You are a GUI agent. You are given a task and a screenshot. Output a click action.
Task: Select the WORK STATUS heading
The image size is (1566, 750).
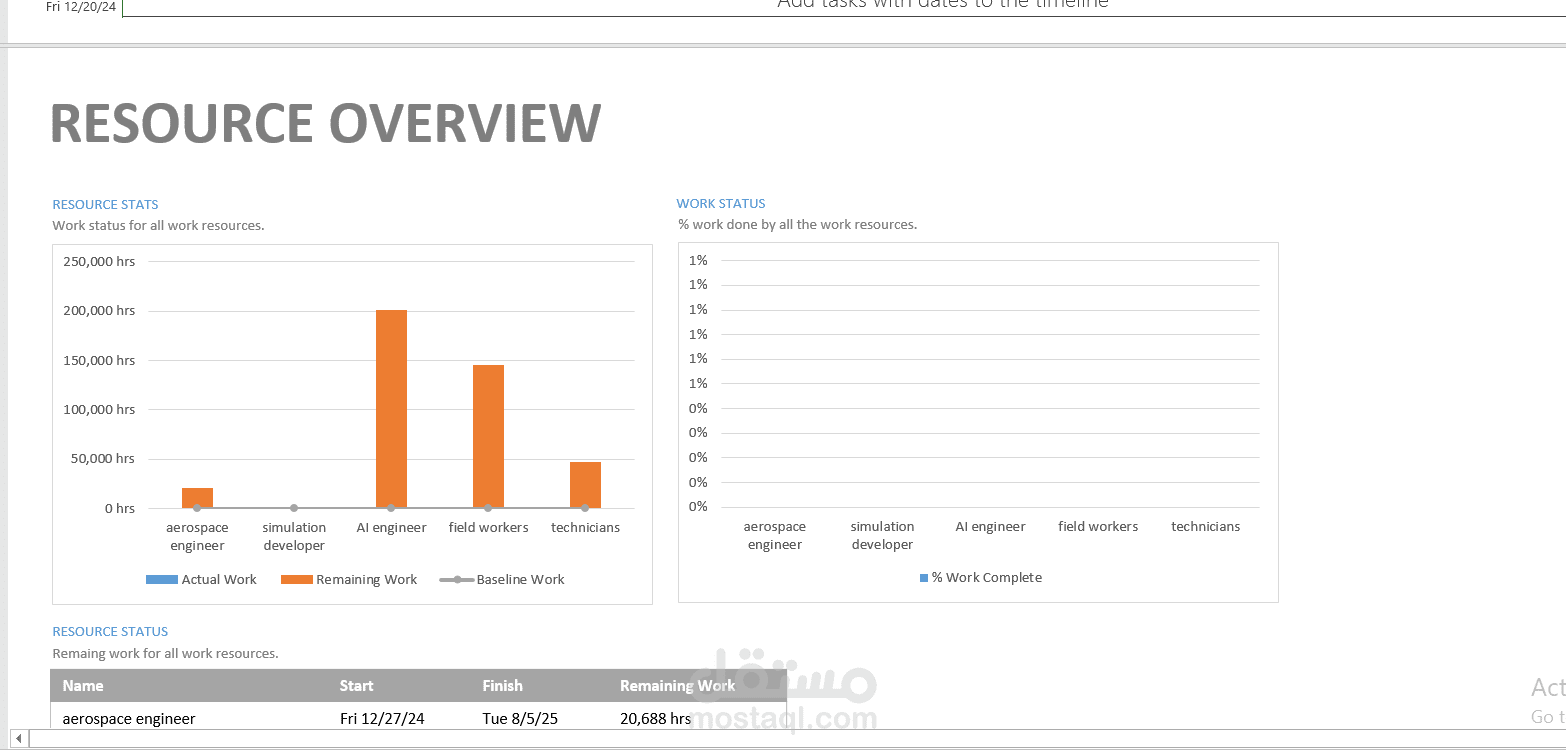click(x=721, y=203)
